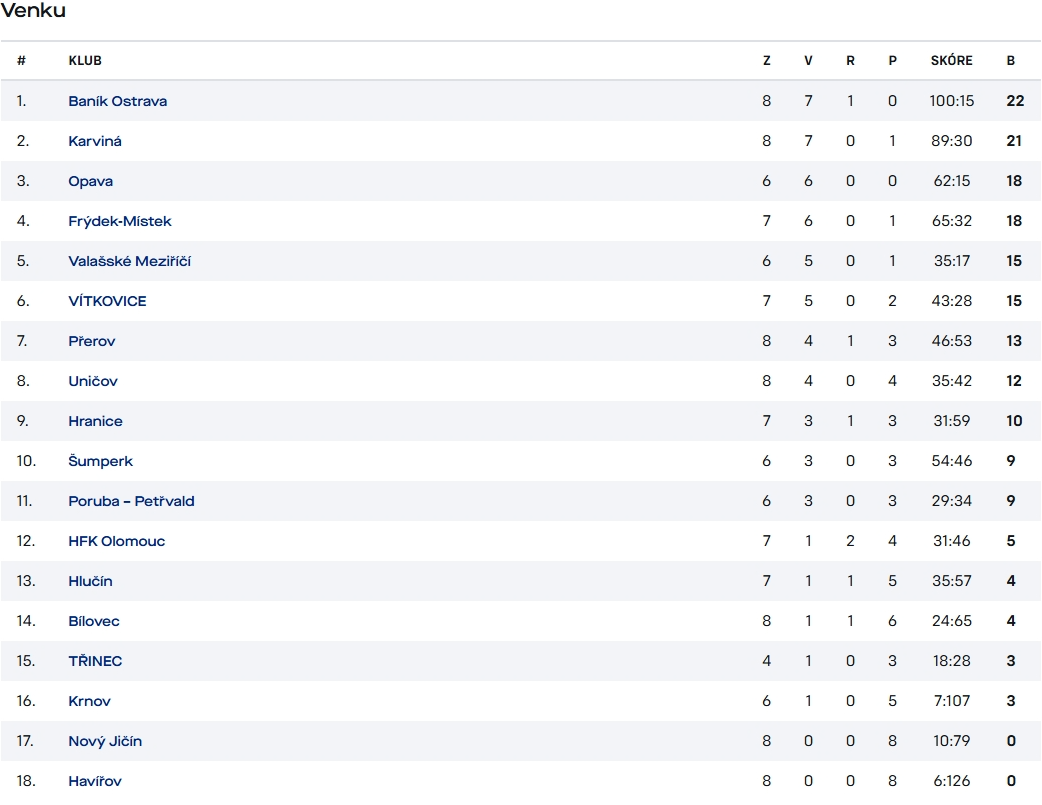The height and width of the screenshot is (805, 1042).
Task: Select the HFK Olomouc link
Action: (x=117, y=541)
